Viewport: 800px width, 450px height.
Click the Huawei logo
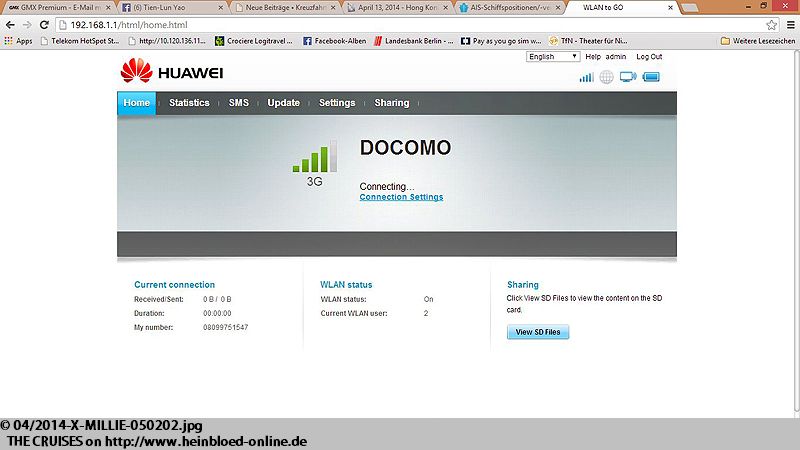pyautogui.click(x=172, y=71)
